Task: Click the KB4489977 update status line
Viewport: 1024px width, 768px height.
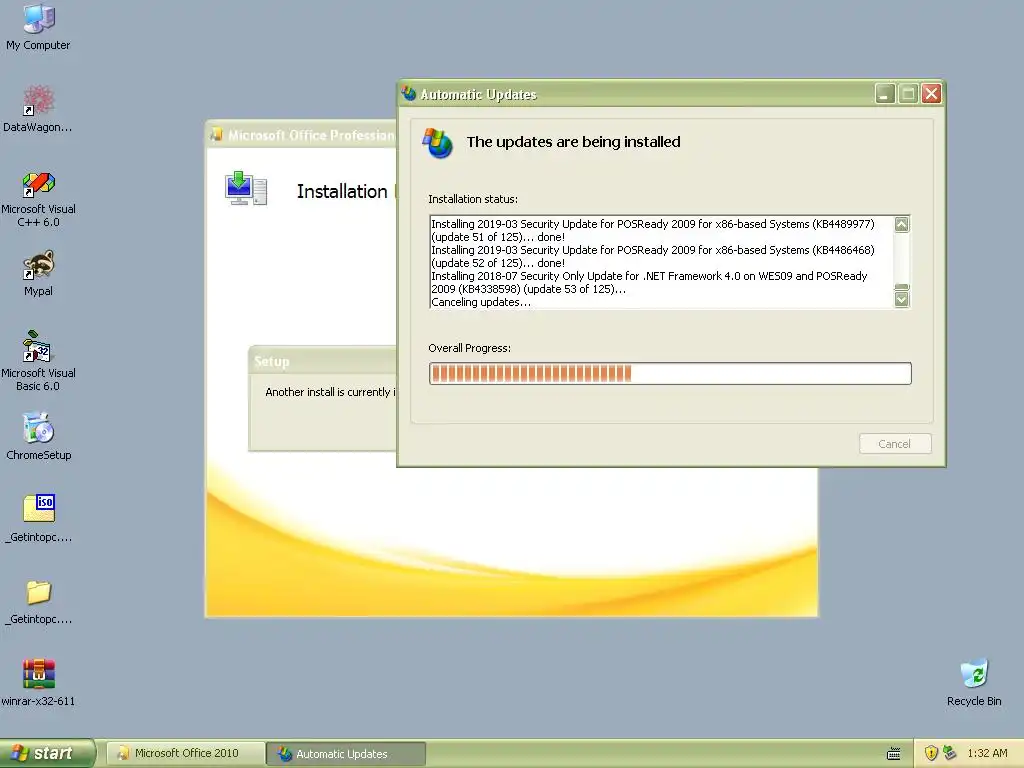Action: click(x=653, y=231)
